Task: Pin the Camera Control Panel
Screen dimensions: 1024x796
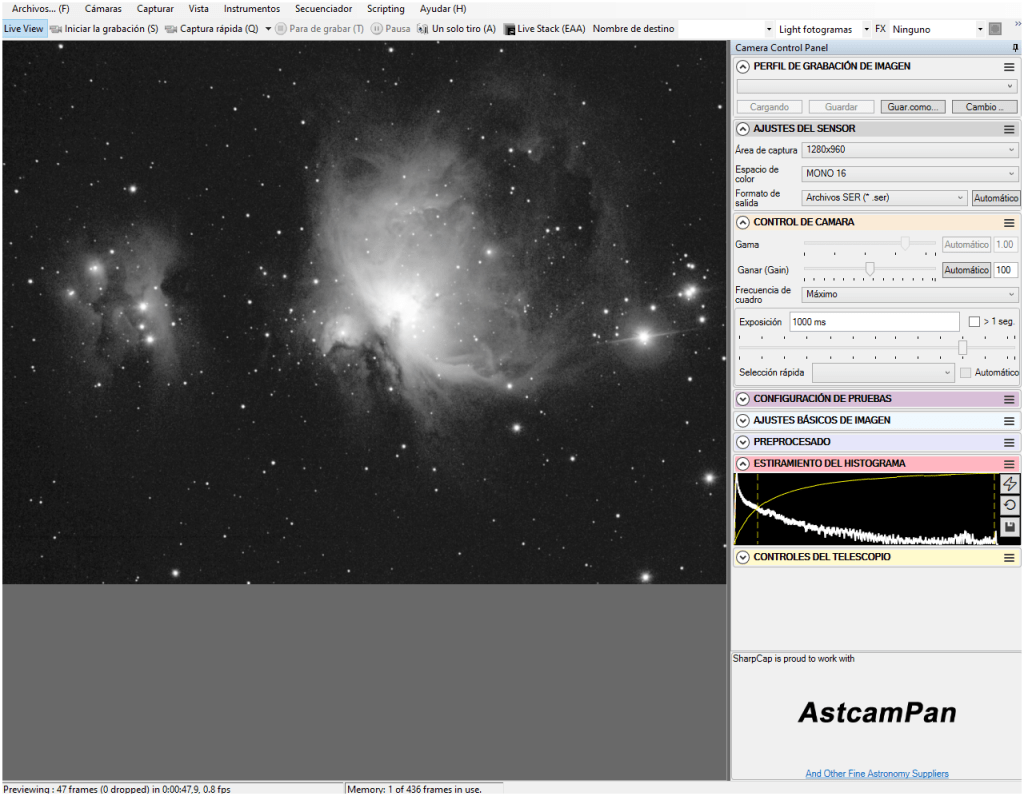Action: point(1016,48)
